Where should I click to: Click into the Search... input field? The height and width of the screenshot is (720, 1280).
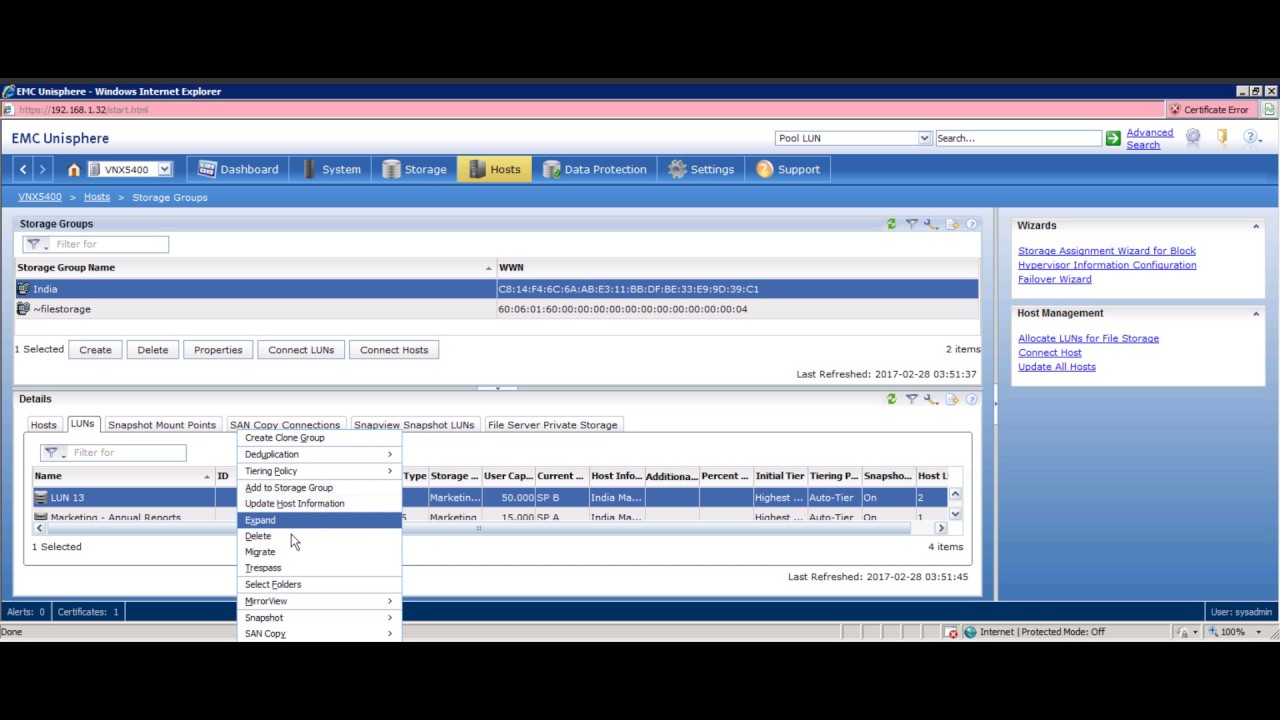coord(1017,138)
